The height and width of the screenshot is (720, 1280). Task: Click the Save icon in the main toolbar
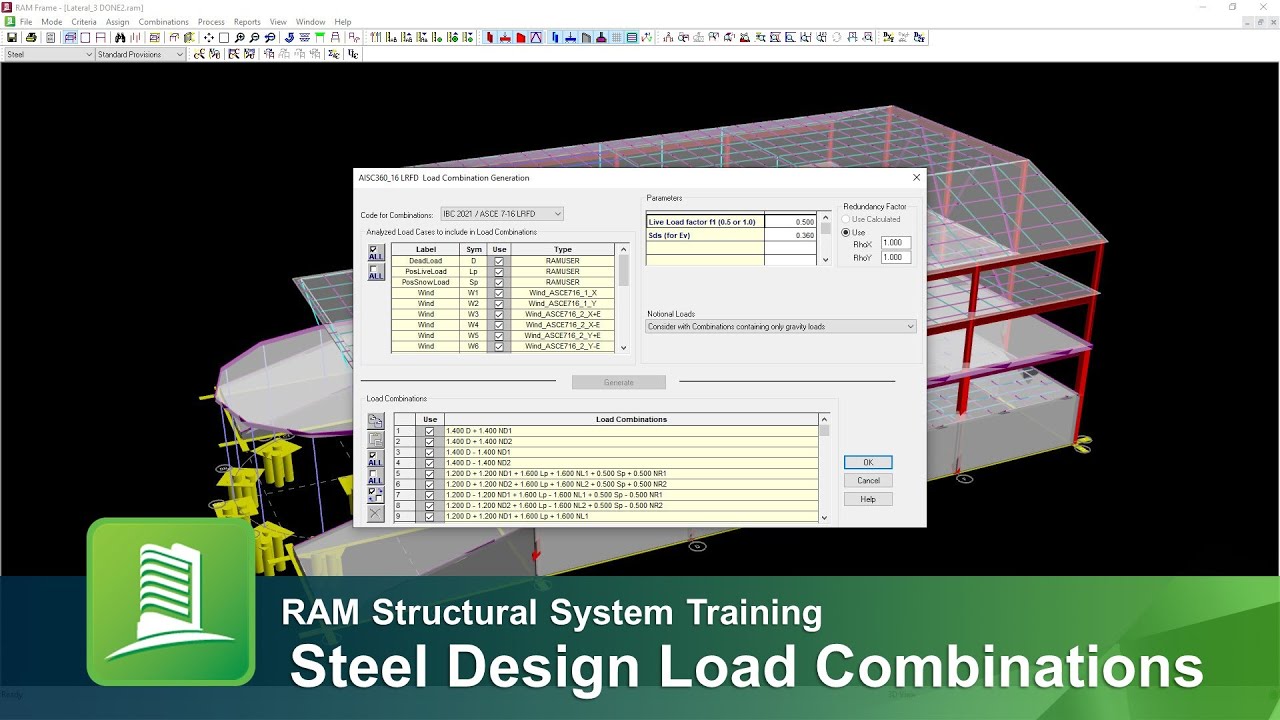coord(11,37)
